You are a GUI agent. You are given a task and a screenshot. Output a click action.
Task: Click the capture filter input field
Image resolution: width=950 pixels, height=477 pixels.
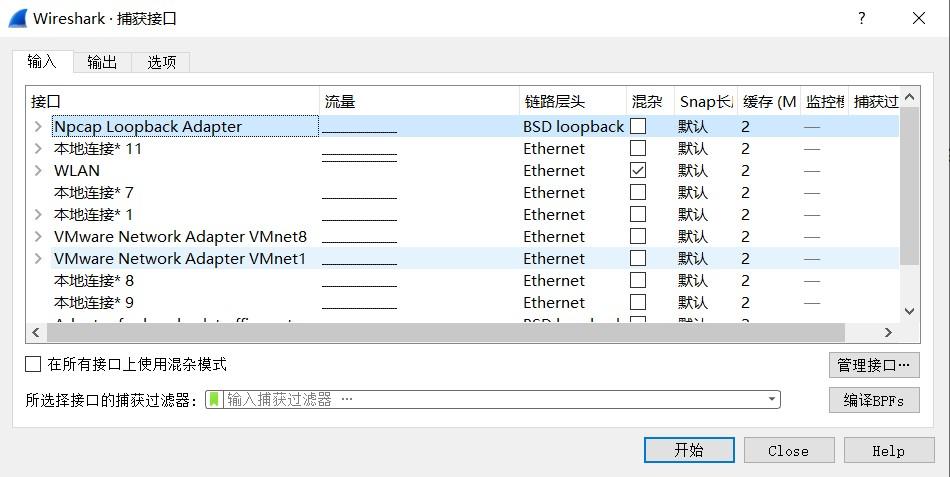[x=490, y=399]
